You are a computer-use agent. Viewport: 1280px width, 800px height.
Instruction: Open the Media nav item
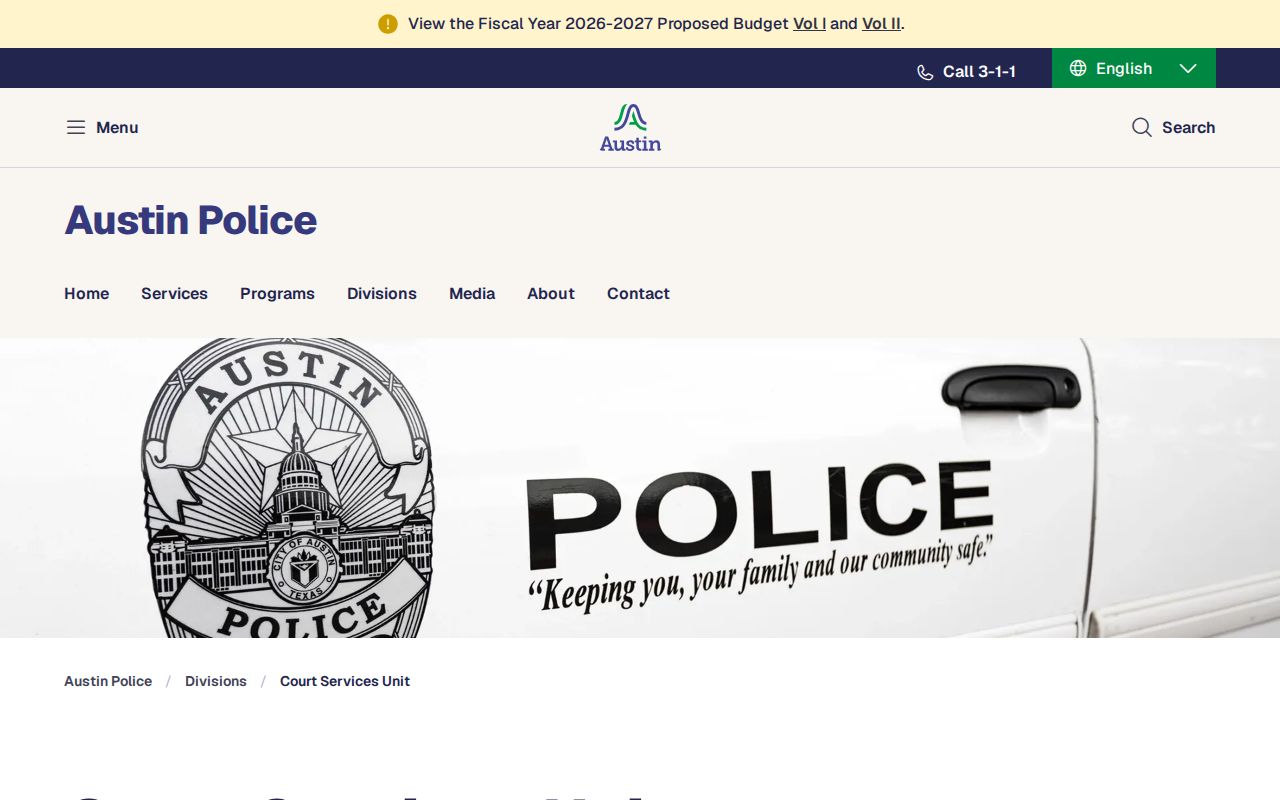[472, 293]
